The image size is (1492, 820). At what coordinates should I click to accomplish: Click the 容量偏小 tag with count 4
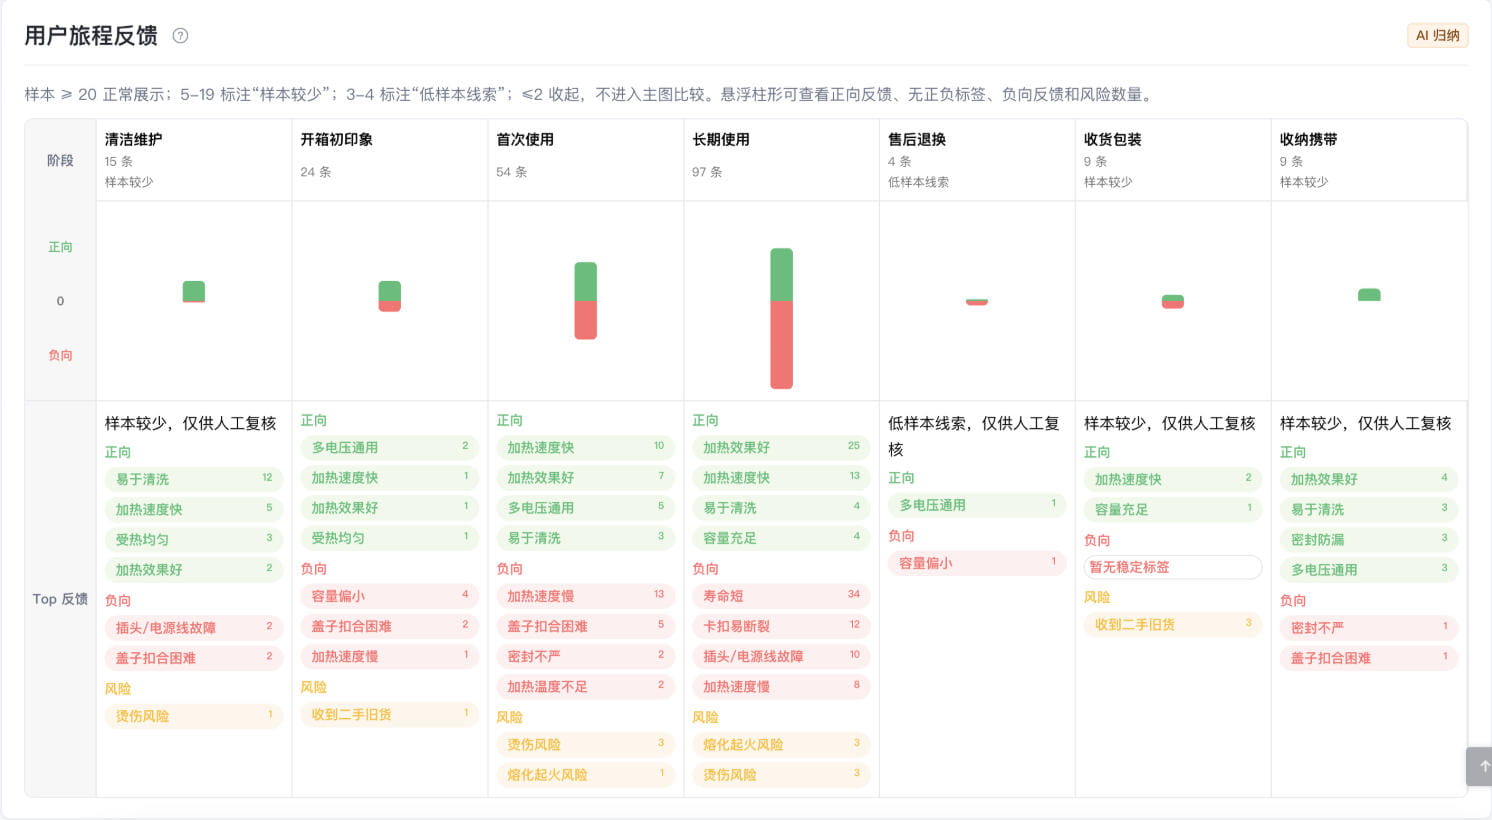tap(390, 595)
